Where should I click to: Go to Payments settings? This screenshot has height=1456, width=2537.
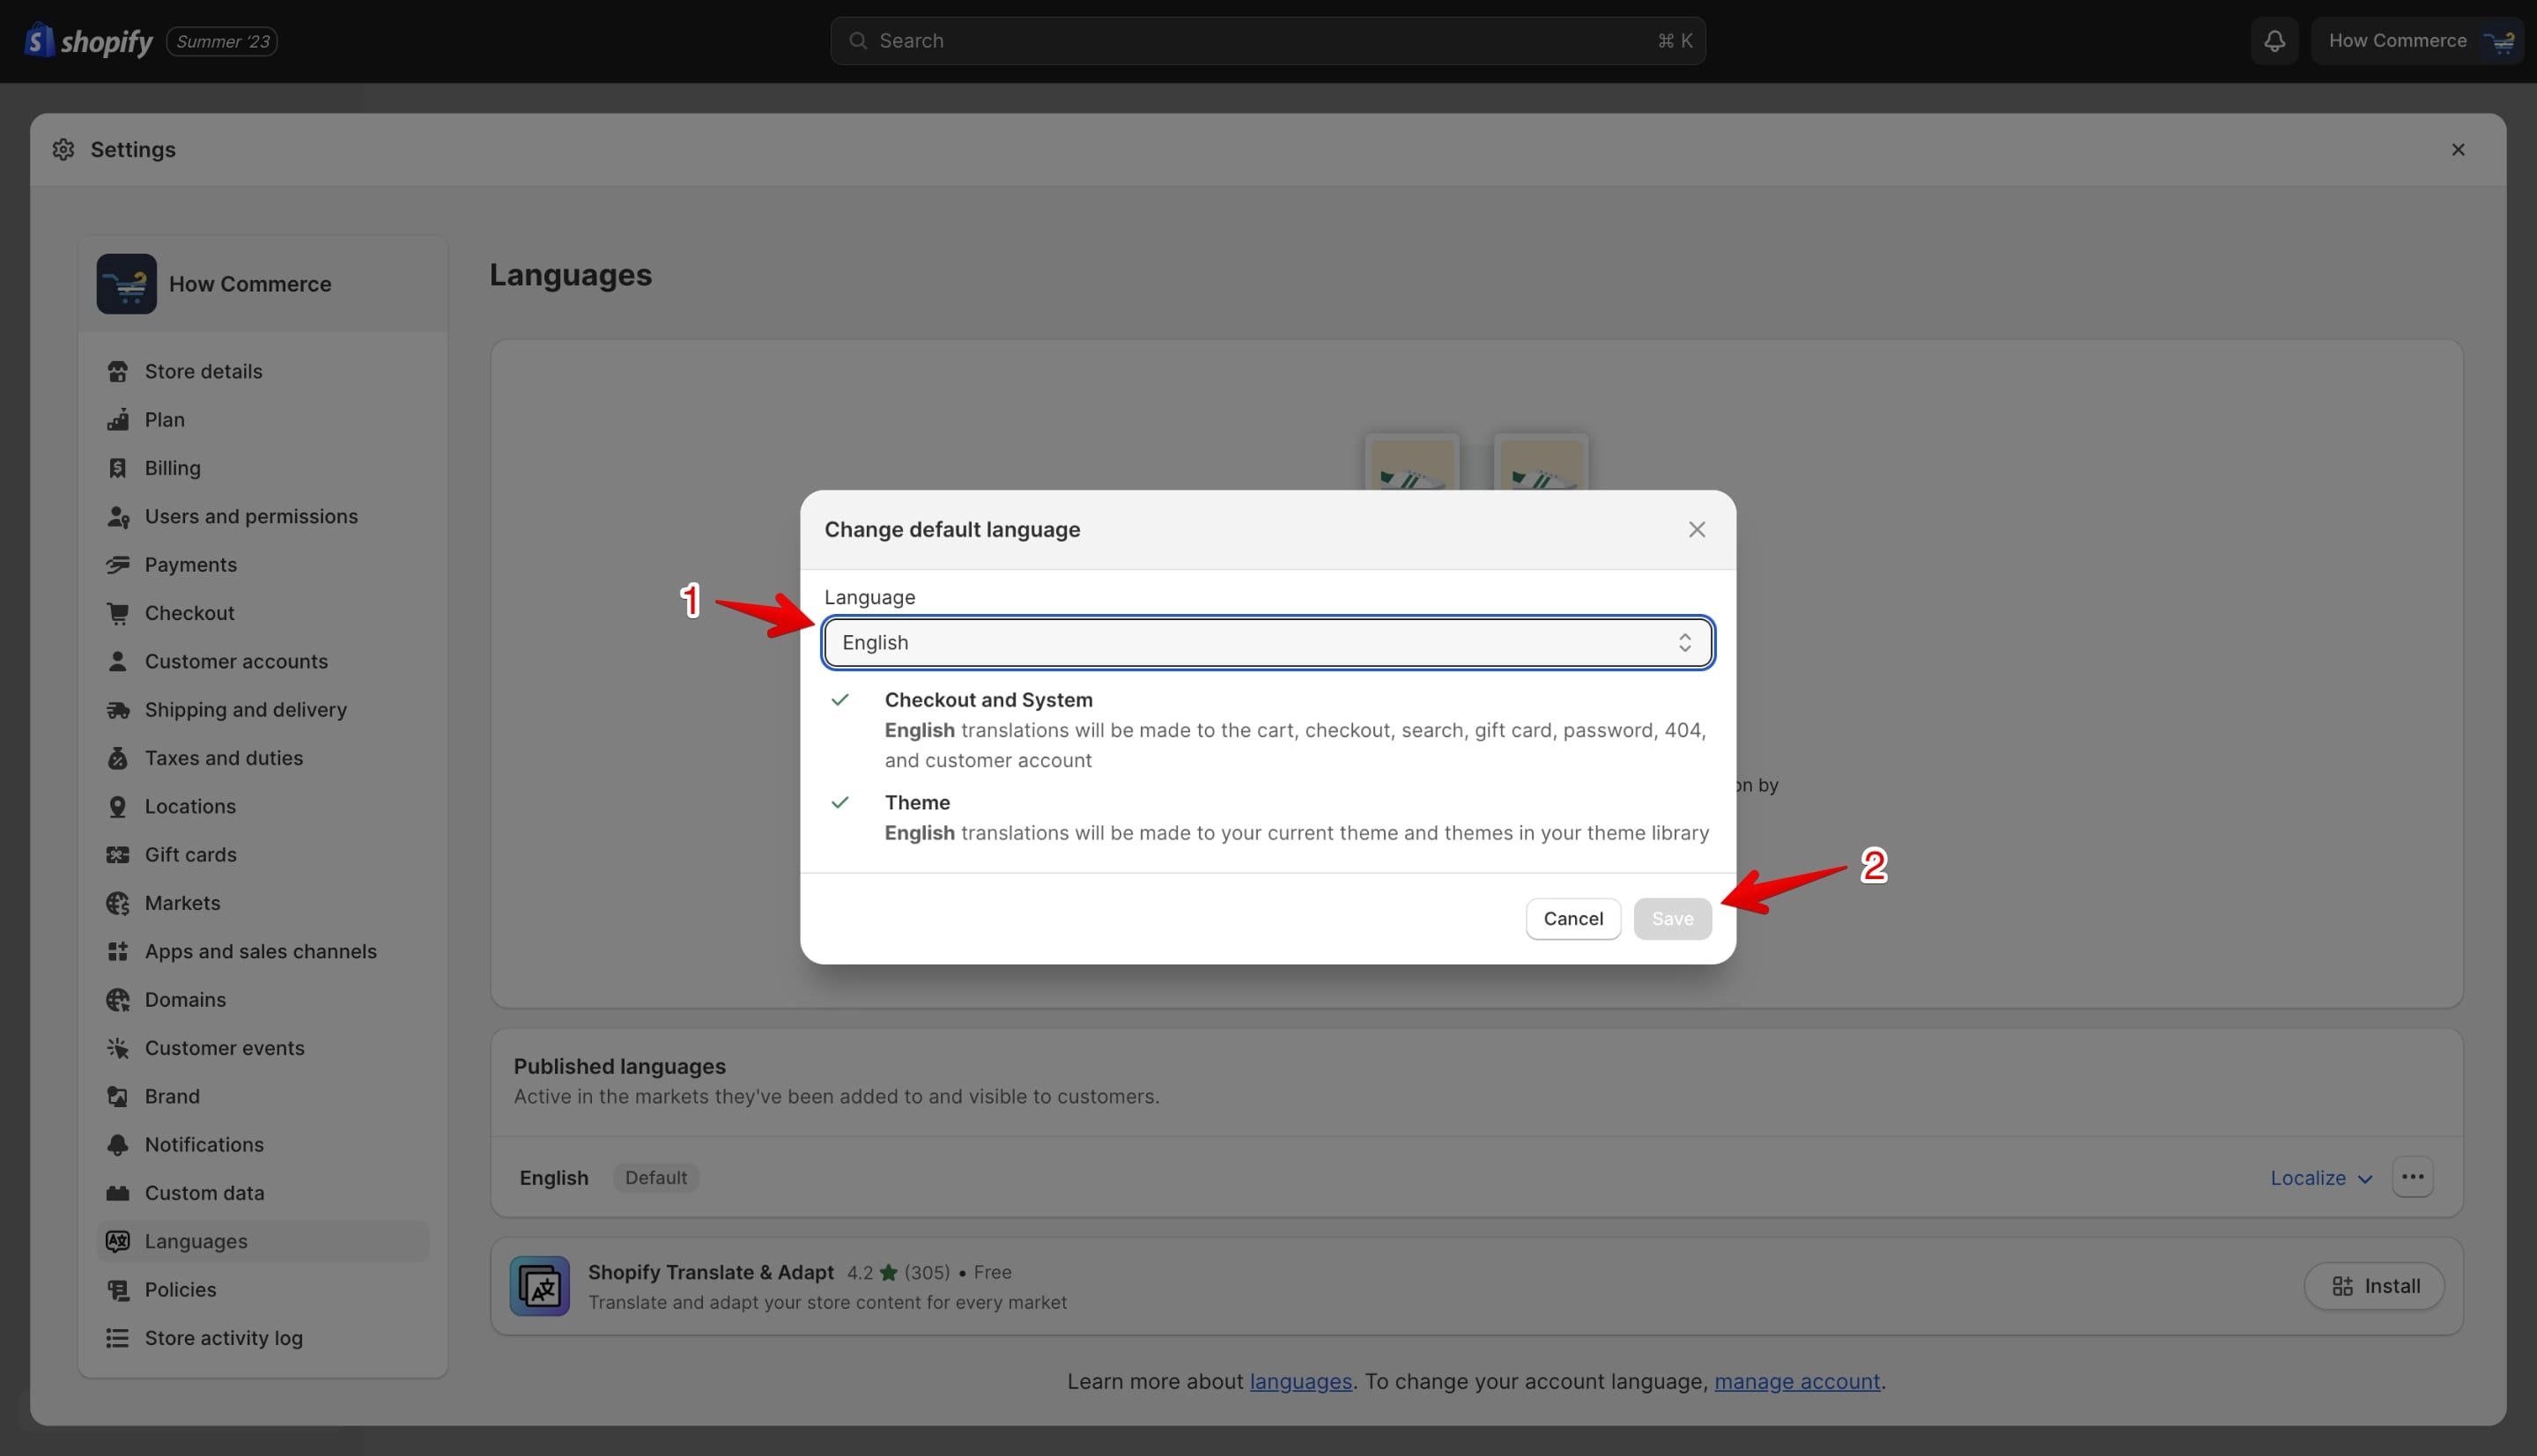[263, 564]
